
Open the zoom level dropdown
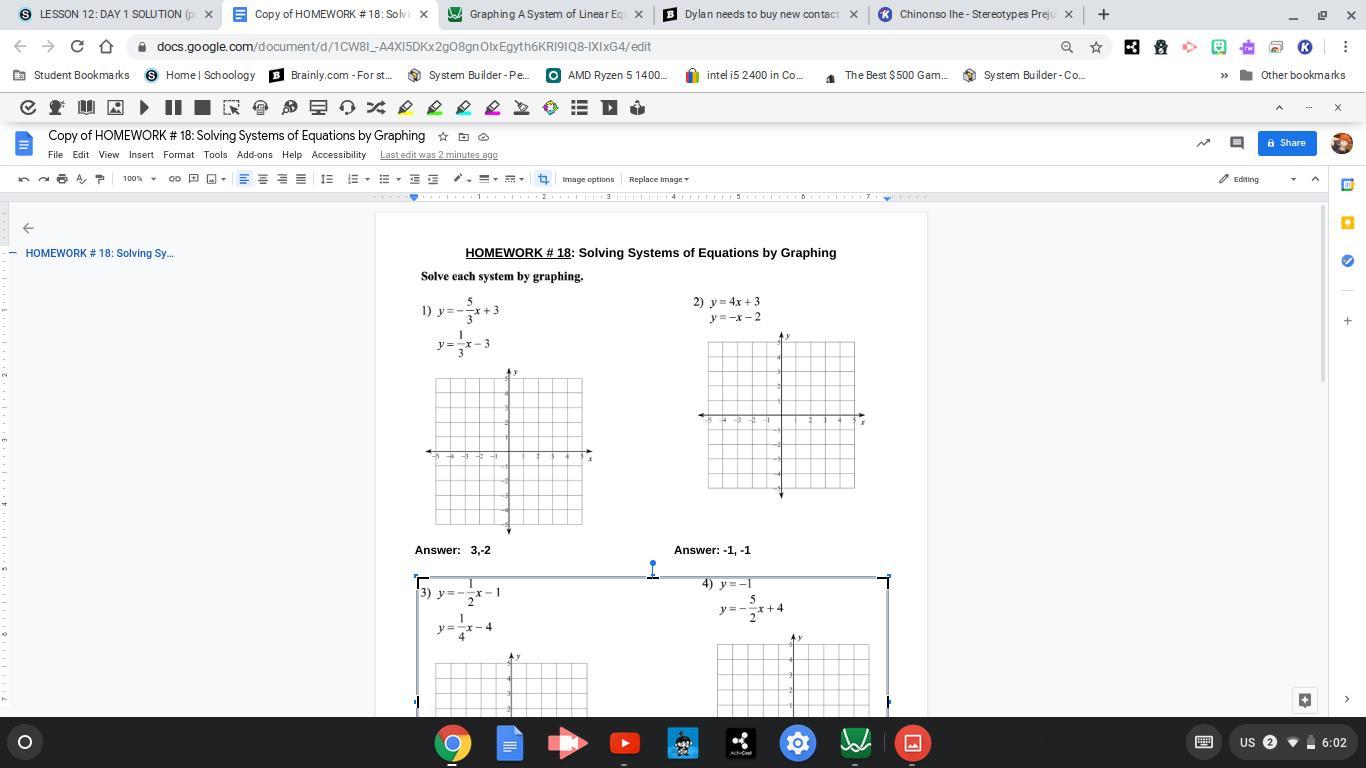point(139,179)
